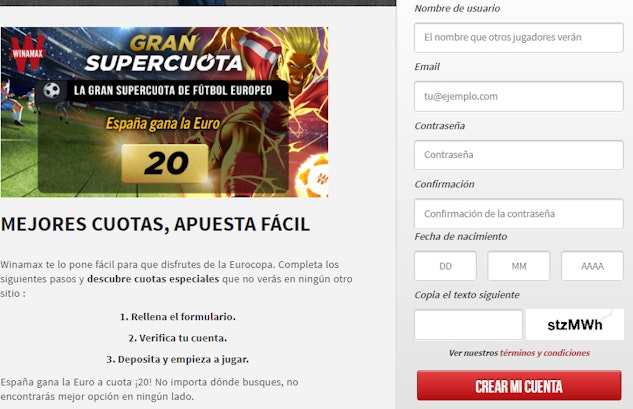Click the Winamax logo on the banner
The height and width of the screenshot is (409, 633).
click(27, 52)
